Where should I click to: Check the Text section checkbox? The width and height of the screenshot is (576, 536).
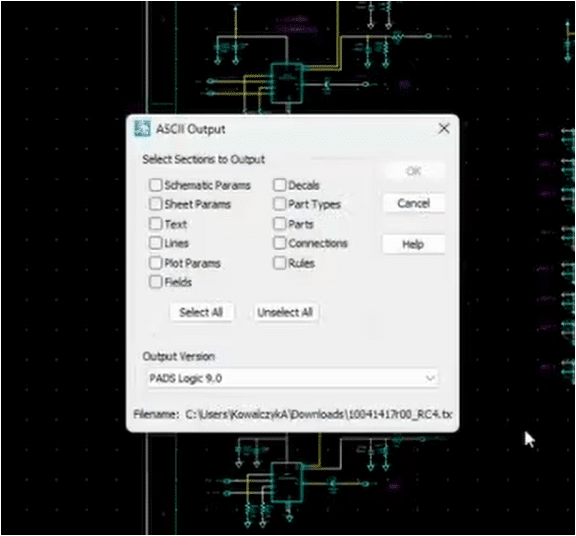pyautogui.click(x=155, y=224)
